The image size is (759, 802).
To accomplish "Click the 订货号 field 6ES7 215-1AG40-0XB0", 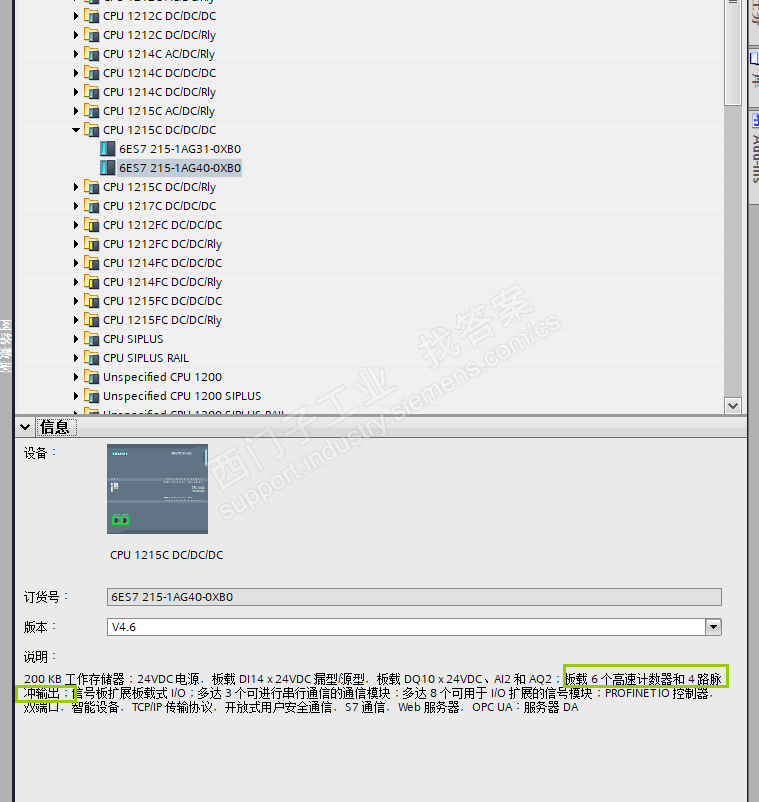I will click(x=414, y=597).
